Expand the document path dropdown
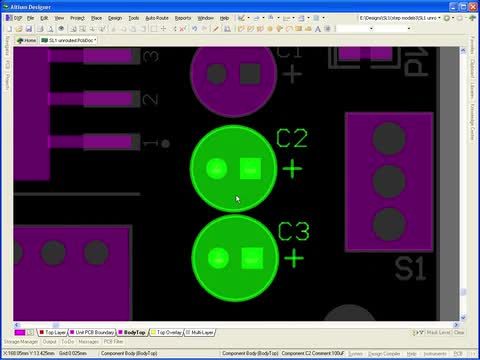The height and width of the screenshot is (360, 480). pyautogui.click(x=439, y=18)
